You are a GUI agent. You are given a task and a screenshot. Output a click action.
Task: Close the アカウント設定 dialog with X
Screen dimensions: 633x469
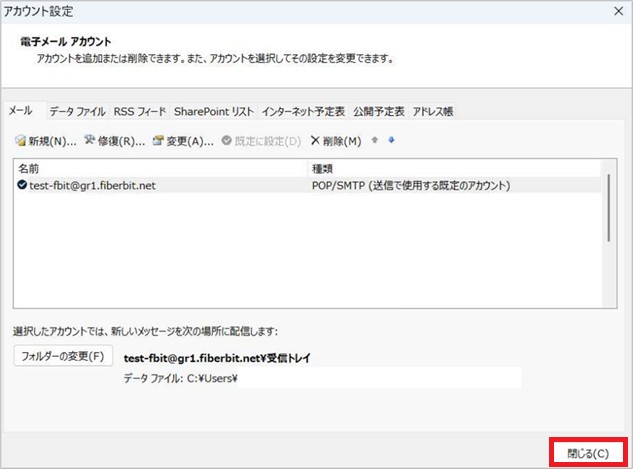(x=618, y=11)
